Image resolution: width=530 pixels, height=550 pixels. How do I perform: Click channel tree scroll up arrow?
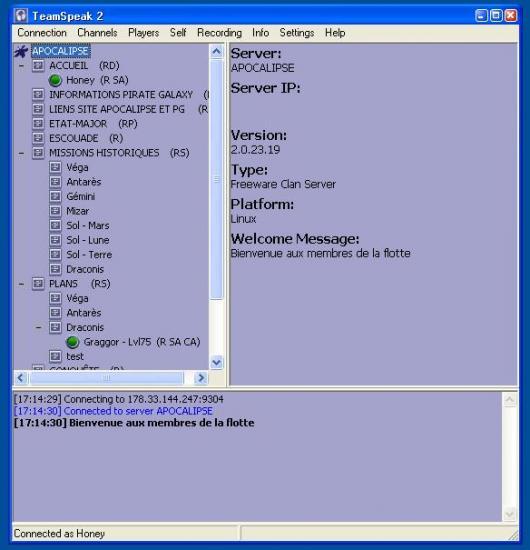point(216,52)
